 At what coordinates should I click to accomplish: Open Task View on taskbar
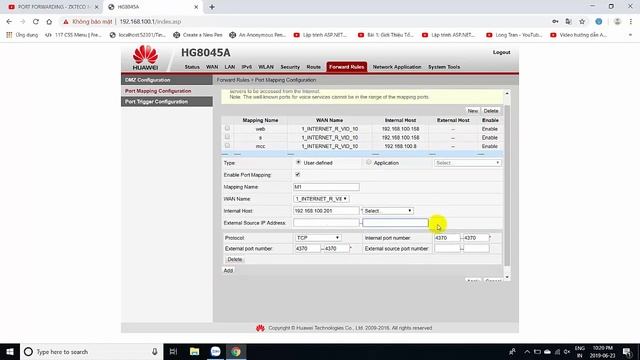point(173,351)
